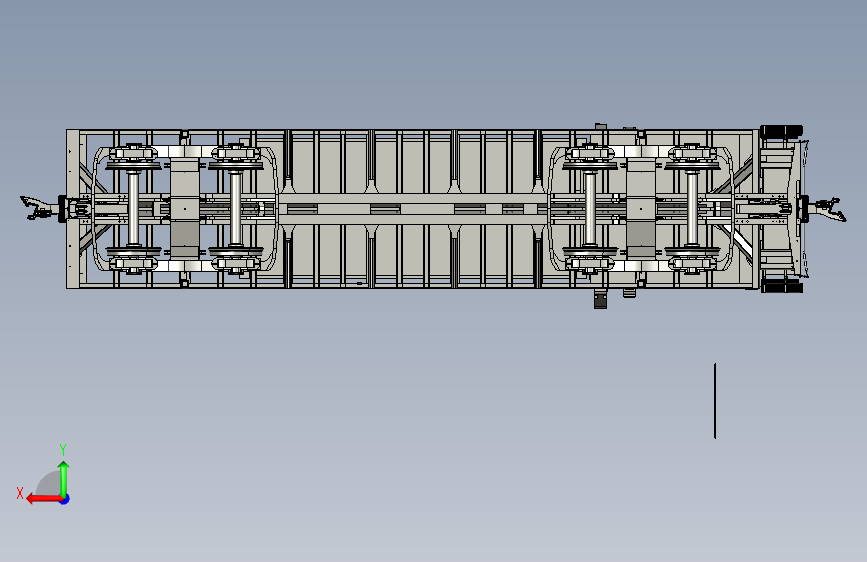Image resolution: width=867 pixels, height=562 pixels.
Task: Click the isolated vertical black line below the model
Action: click(x=715, y=401)
